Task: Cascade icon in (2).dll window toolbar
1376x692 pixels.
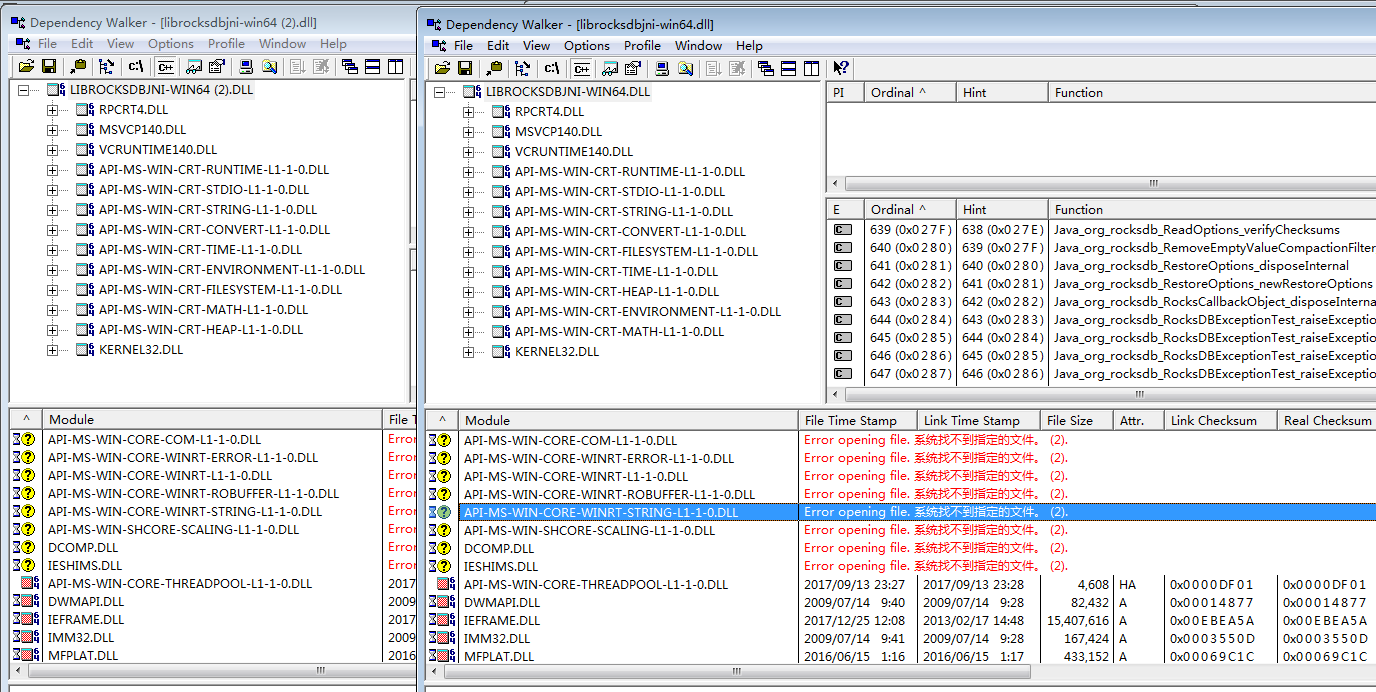Action: pos(350,66)
